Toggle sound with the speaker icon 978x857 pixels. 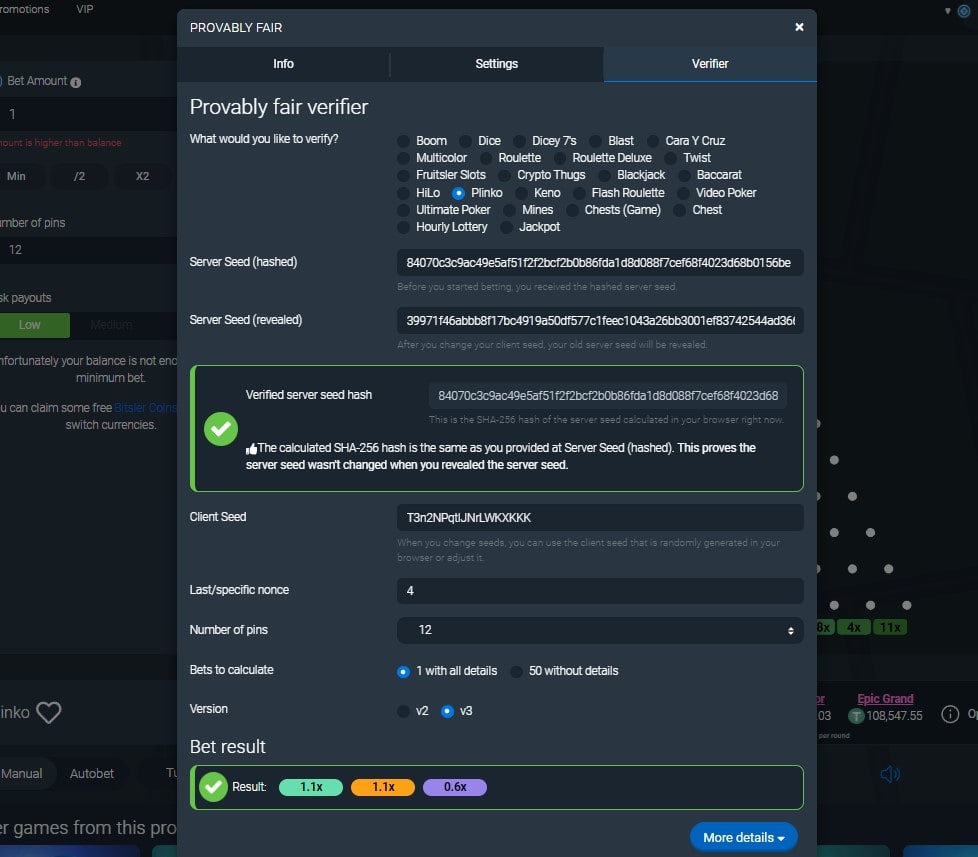click(x=890, y=774)
